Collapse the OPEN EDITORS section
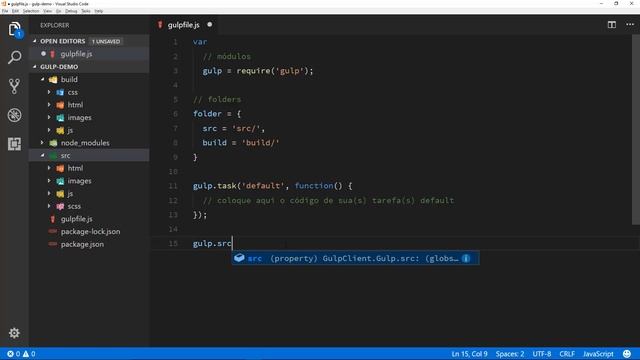The image size is (640, 360). coord(35,41)
